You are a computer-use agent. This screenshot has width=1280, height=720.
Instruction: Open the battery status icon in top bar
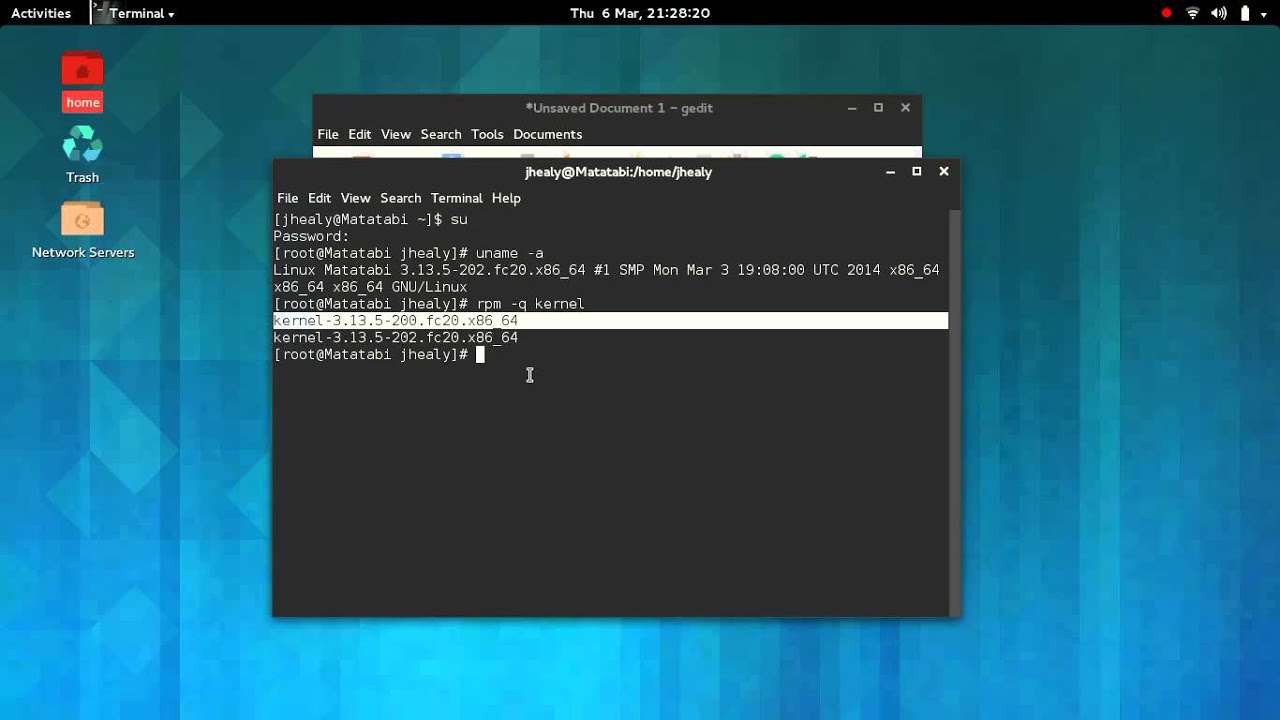click(1245, 13)
